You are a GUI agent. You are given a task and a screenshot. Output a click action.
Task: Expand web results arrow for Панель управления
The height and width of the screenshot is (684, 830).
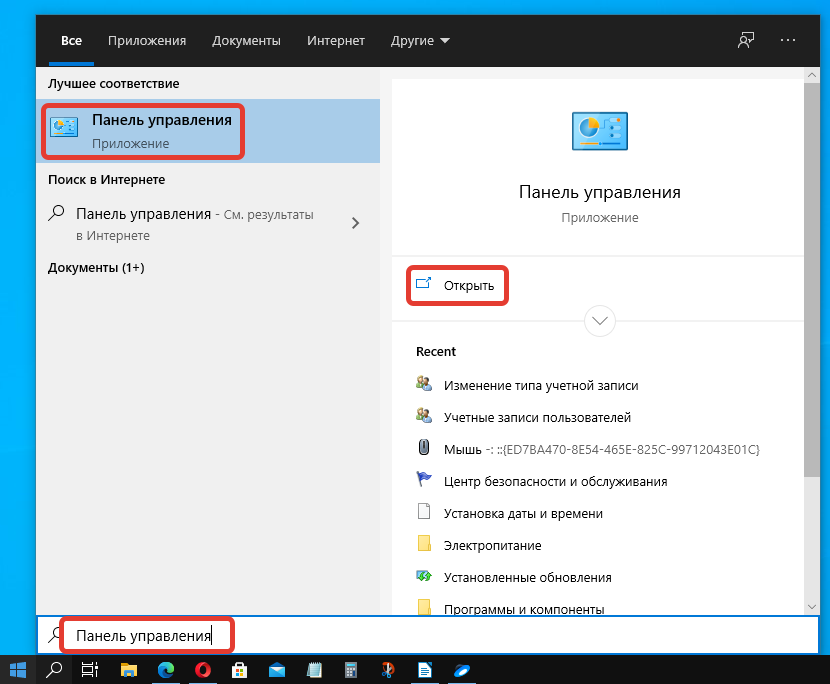click(355, 224)
